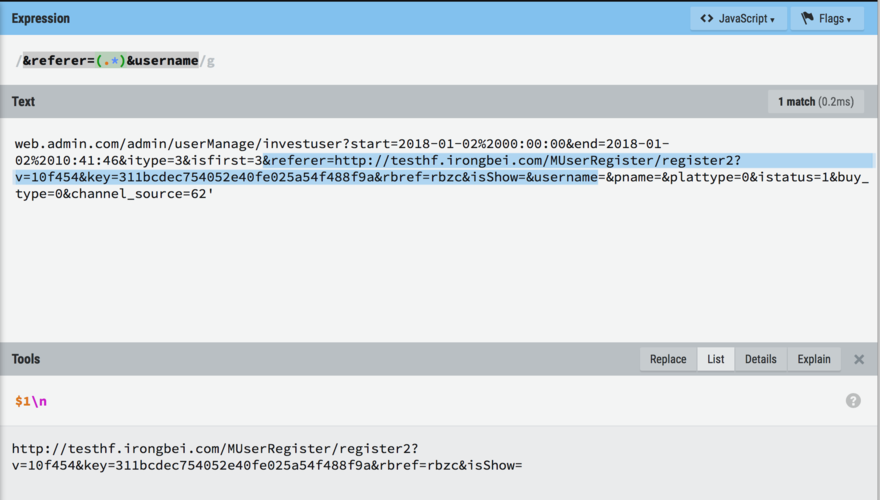Switch to the List tab

[716, 359]
